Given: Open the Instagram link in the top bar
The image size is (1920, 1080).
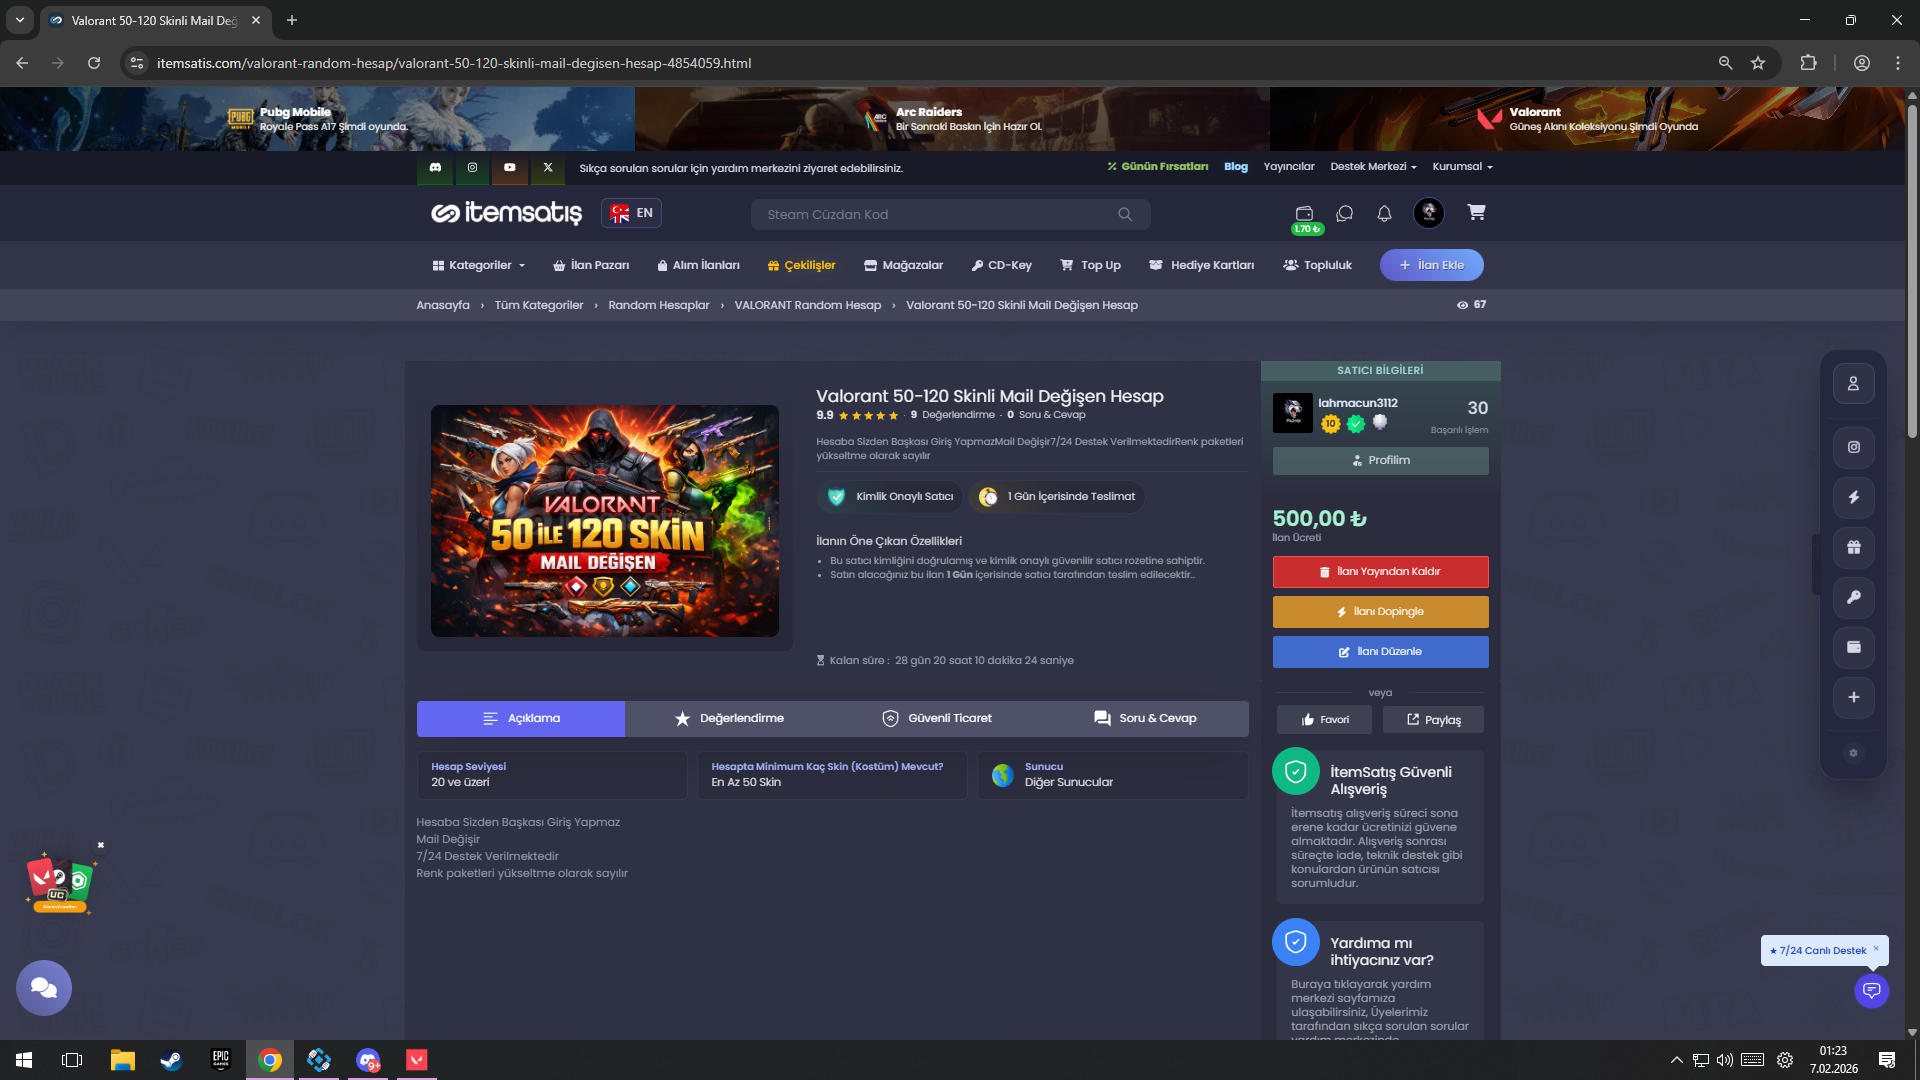Looking at the screenshot, I should (x=472, y=168).
